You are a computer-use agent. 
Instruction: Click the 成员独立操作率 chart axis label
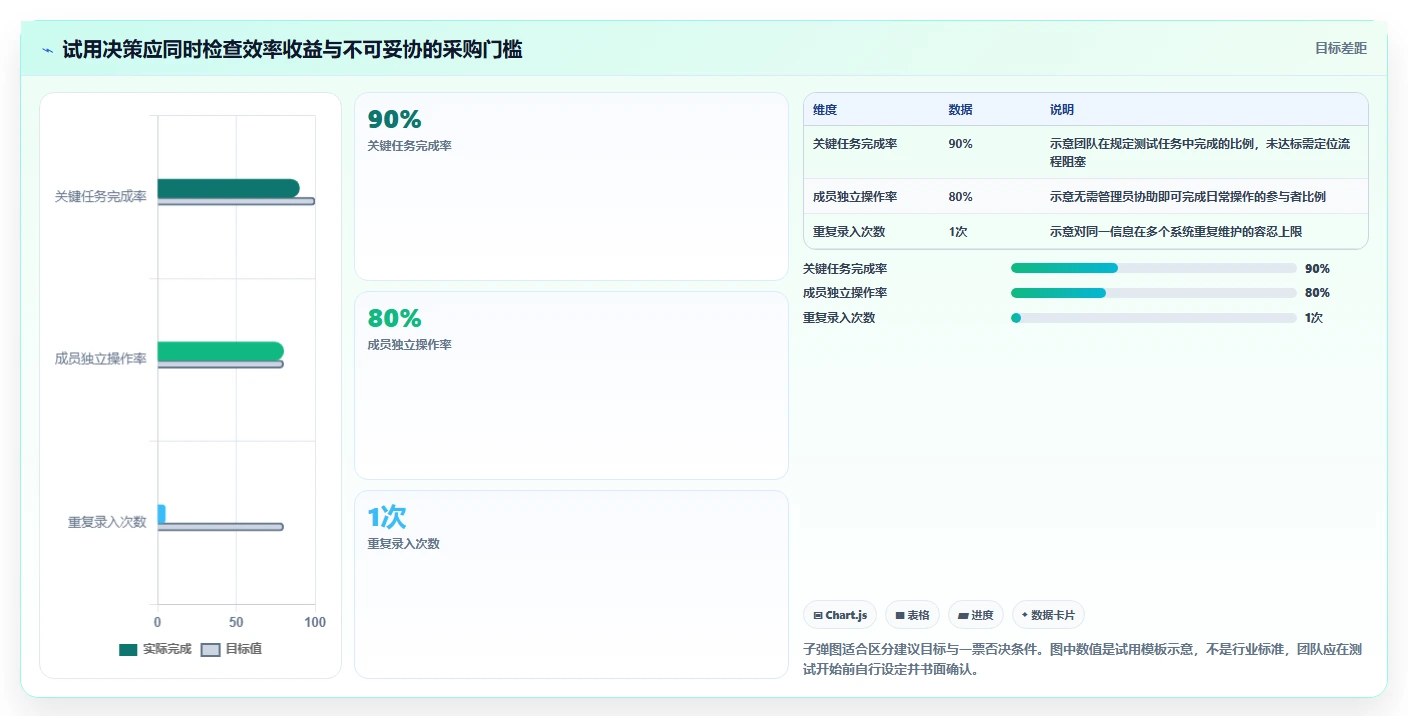(x=101, y=359)
